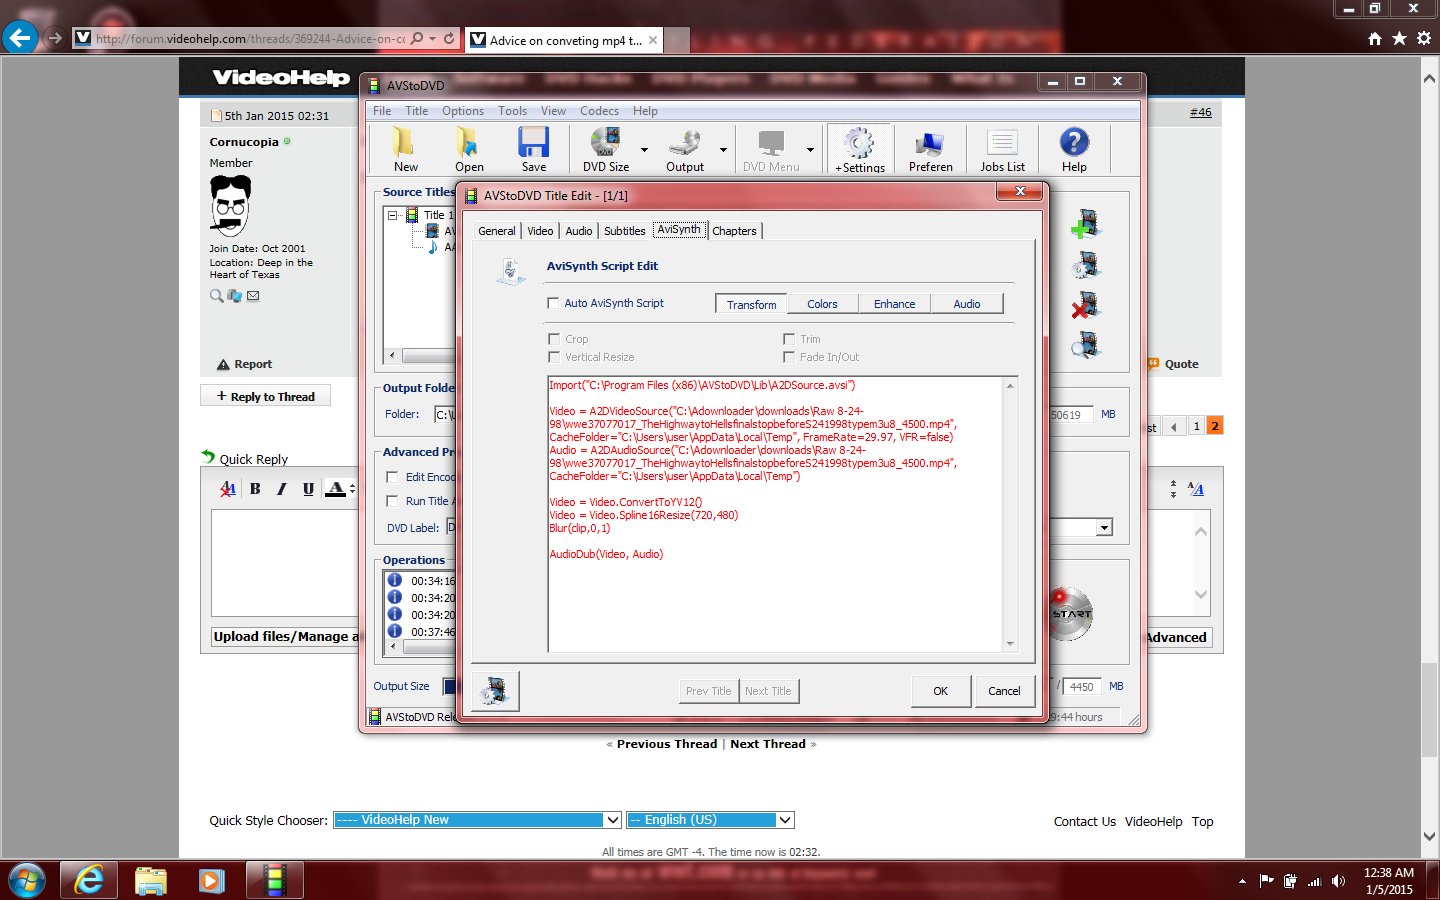
Task: Click the Output Size MB field 4450
Action: coord(1081,687)
